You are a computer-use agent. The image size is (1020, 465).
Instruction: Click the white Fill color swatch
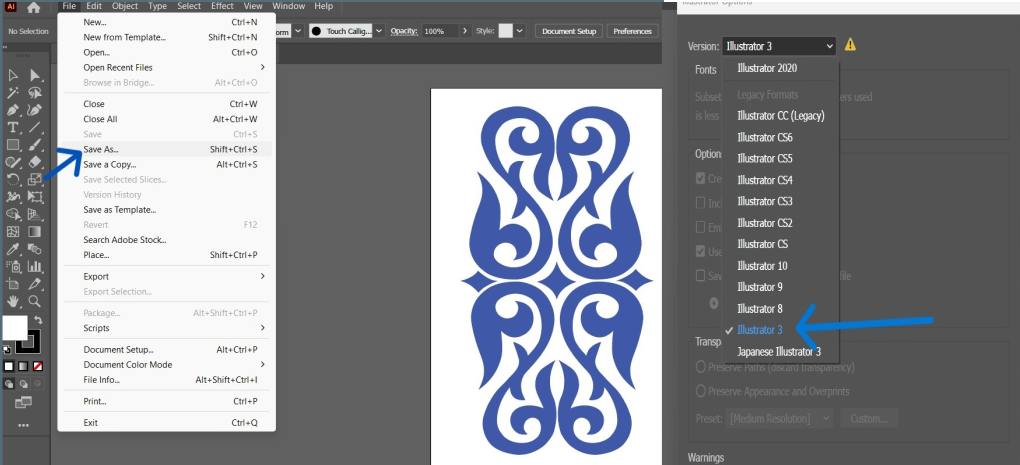tap(14, 328)
